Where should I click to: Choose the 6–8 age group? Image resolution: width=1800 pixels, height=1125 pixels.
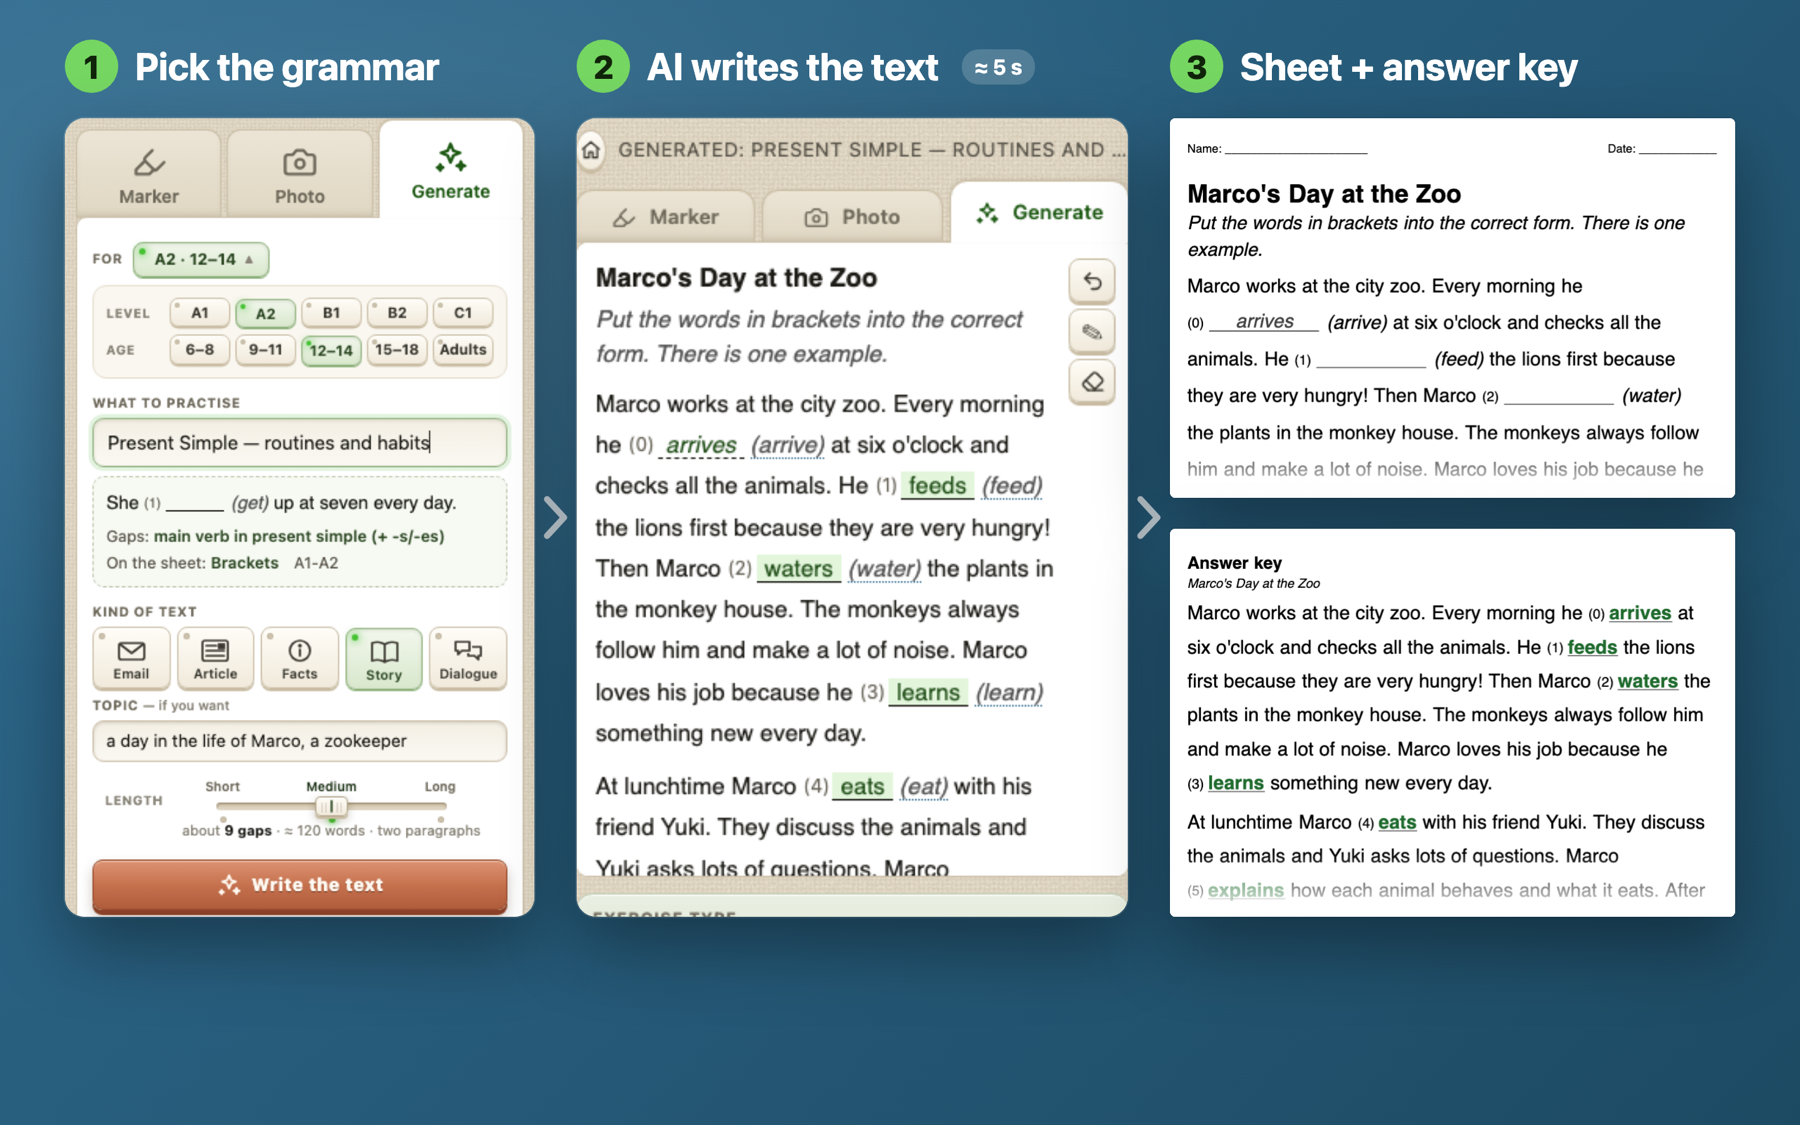click(x=200, y=350)
